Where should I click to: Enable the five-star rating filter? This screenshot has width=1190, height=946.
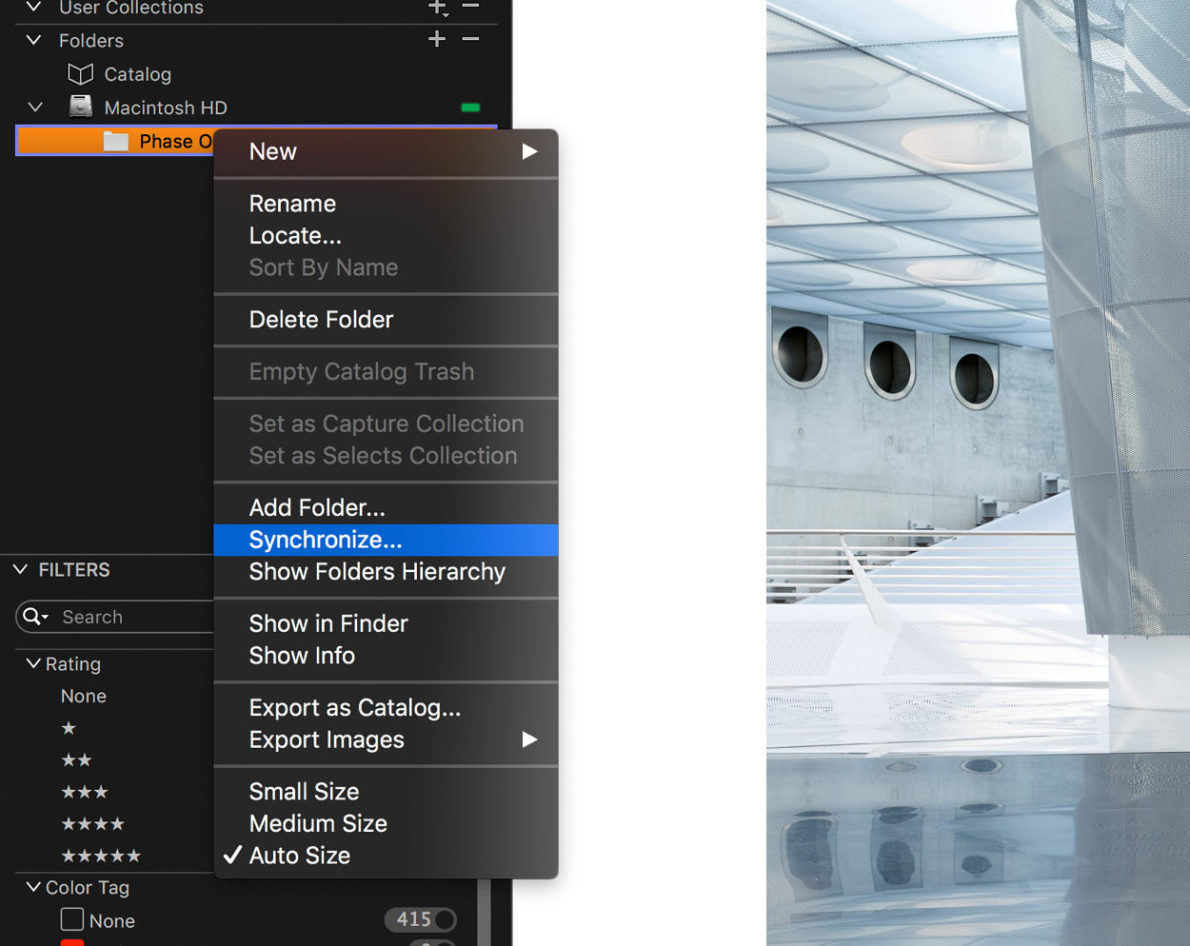pos(101,856)
